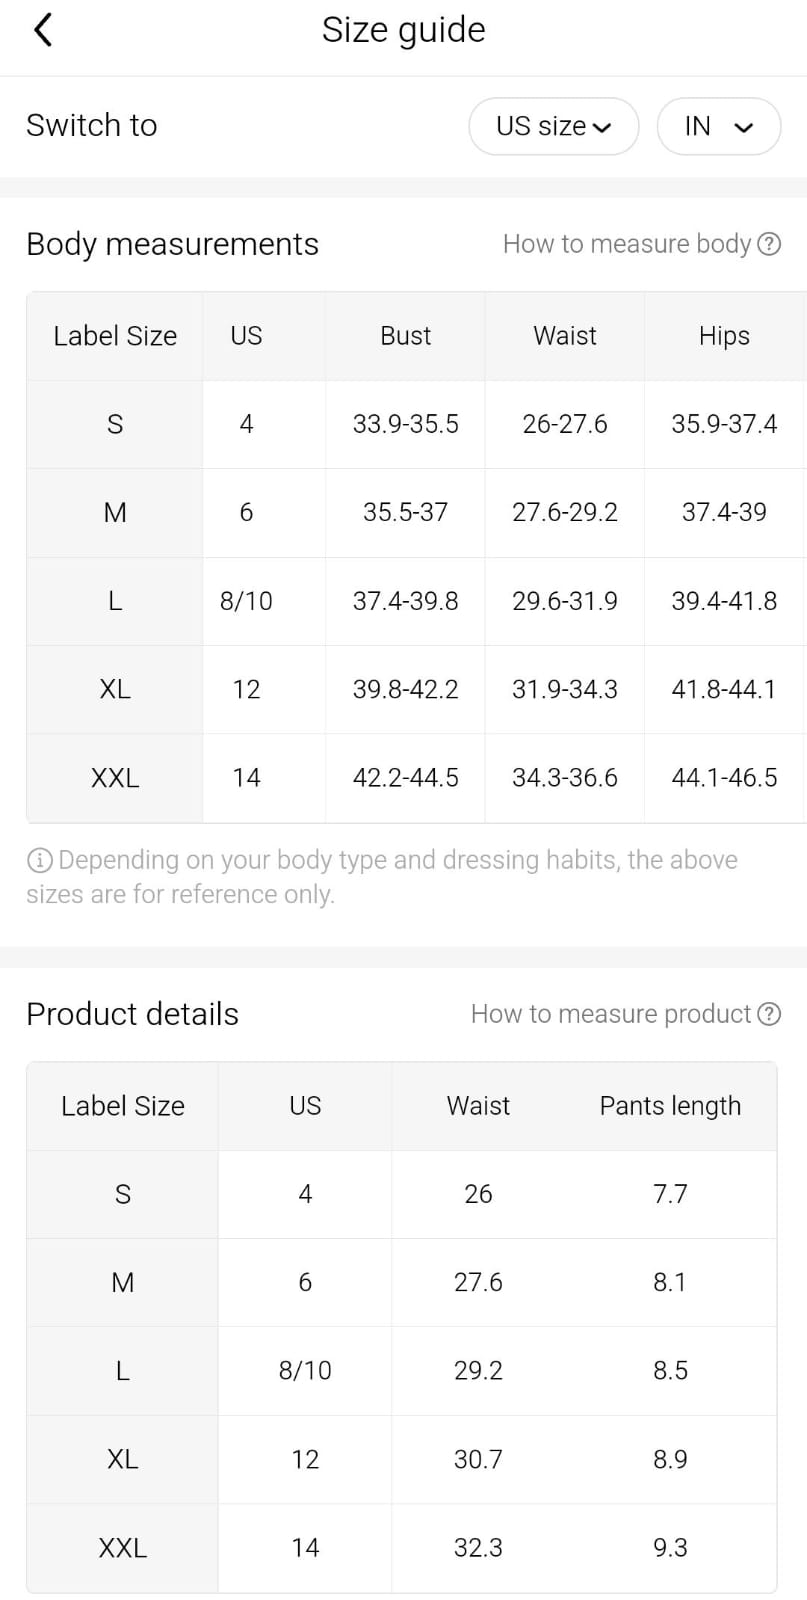Select the 8/10 US size in body table
Viewport: 807px width, 1600px height.
tap(246, 601)
